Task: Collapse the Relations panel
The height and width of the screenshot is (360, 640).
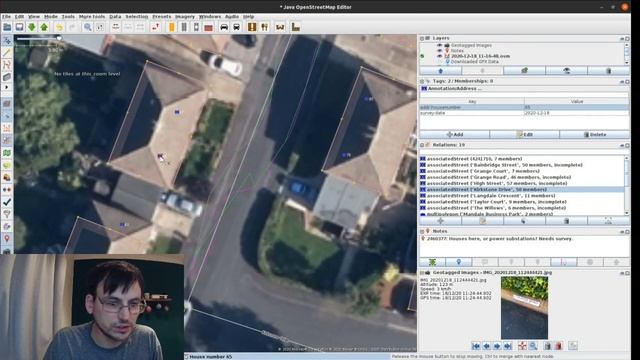Action: [422, 145]
